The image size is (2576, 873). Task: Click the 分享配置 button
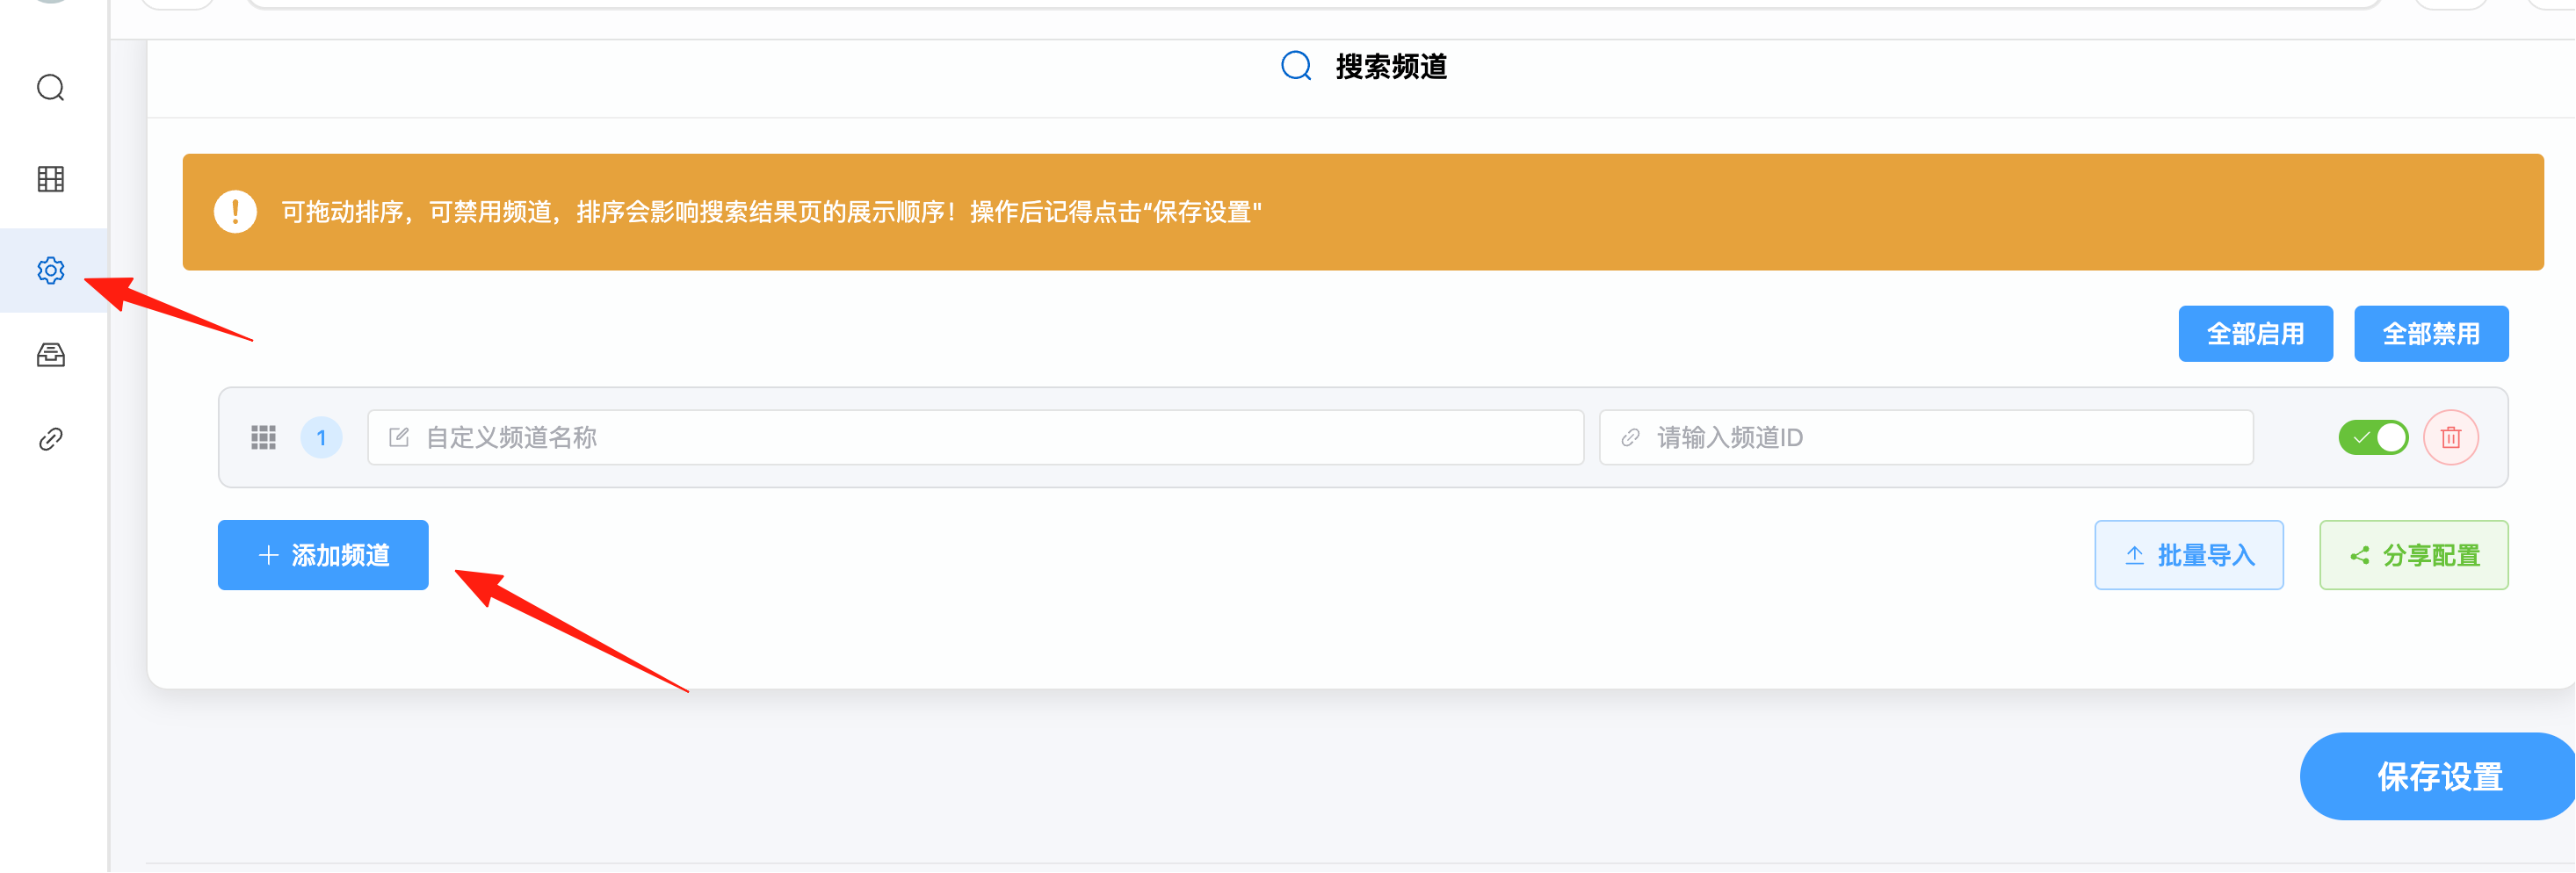click(x=2413, y=555)
